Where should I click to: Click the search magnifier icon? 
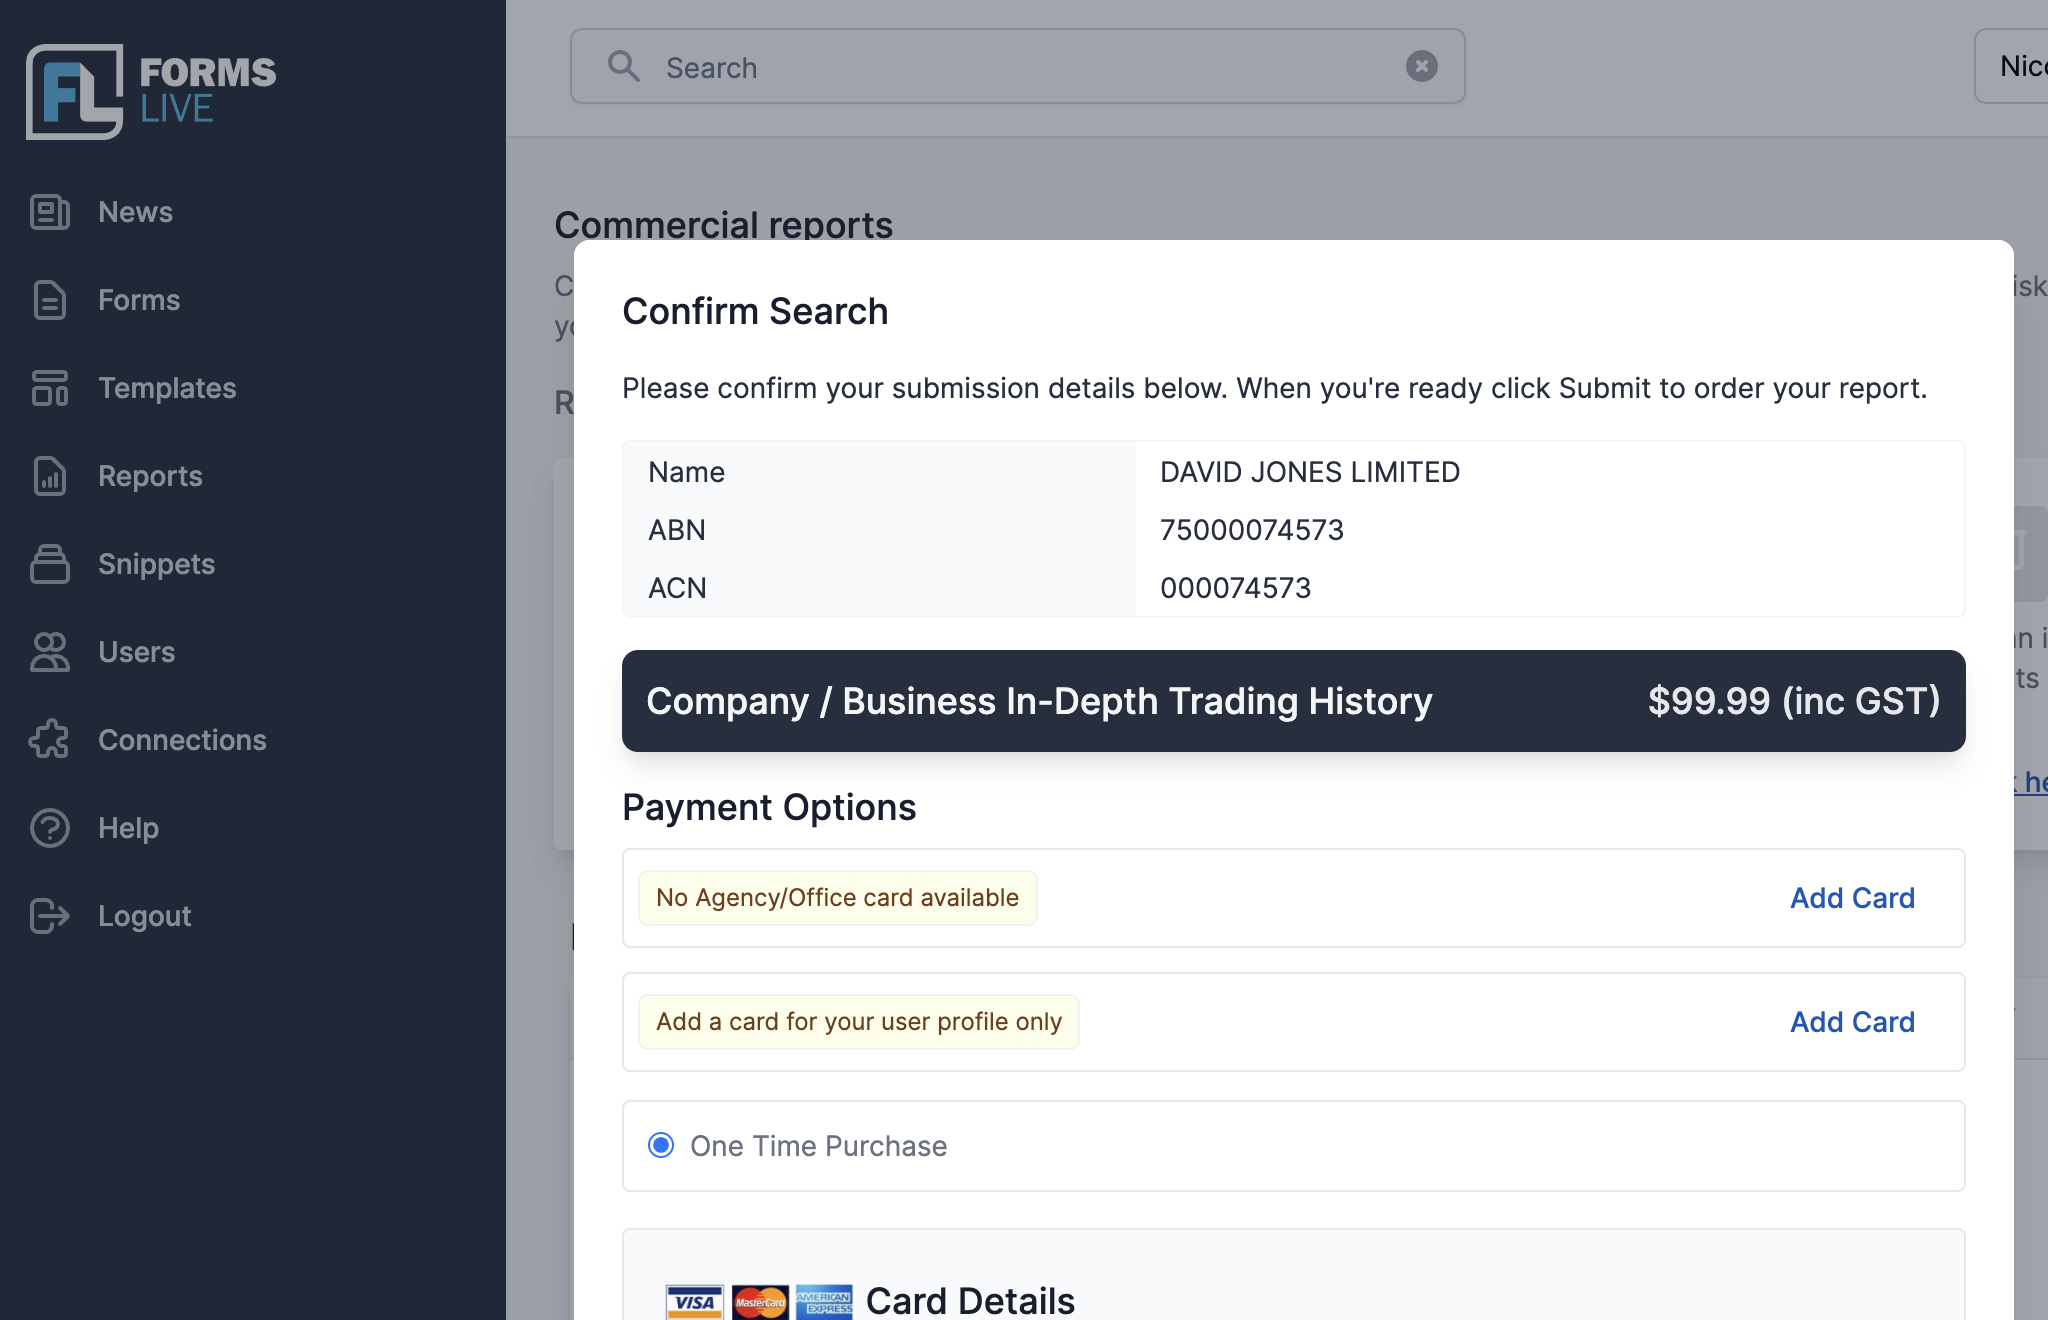(x=624, y=66)
